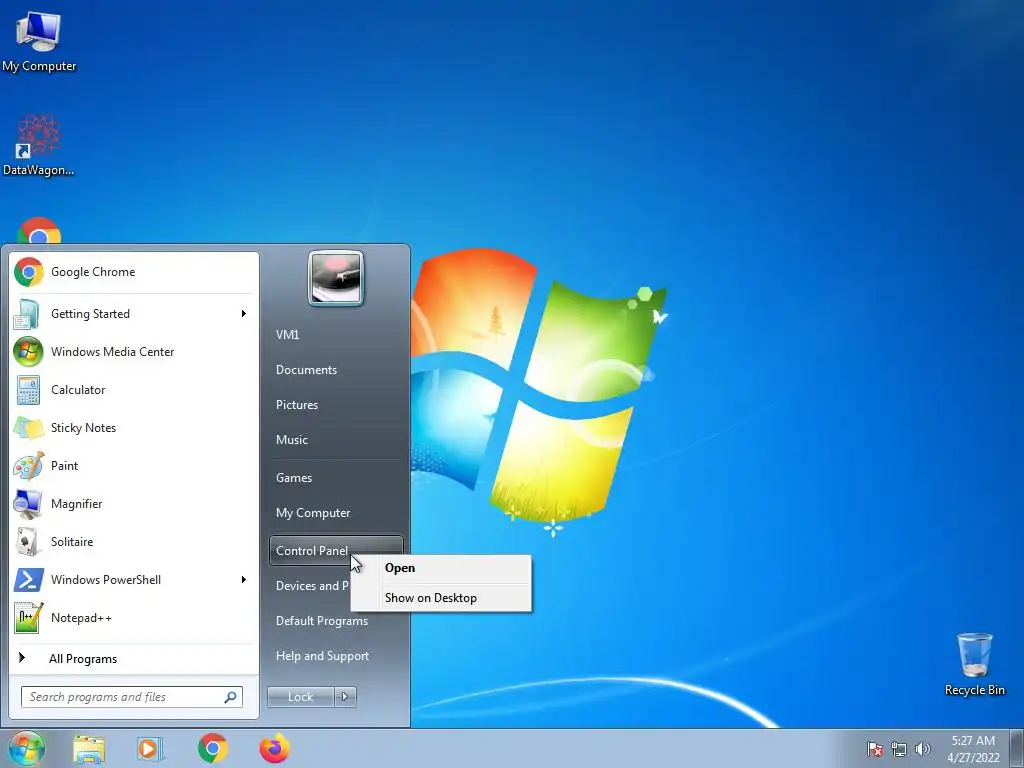Viewport: 1024px width, 768px height.
Task: Click the Lock button
Action: [300, 697]
